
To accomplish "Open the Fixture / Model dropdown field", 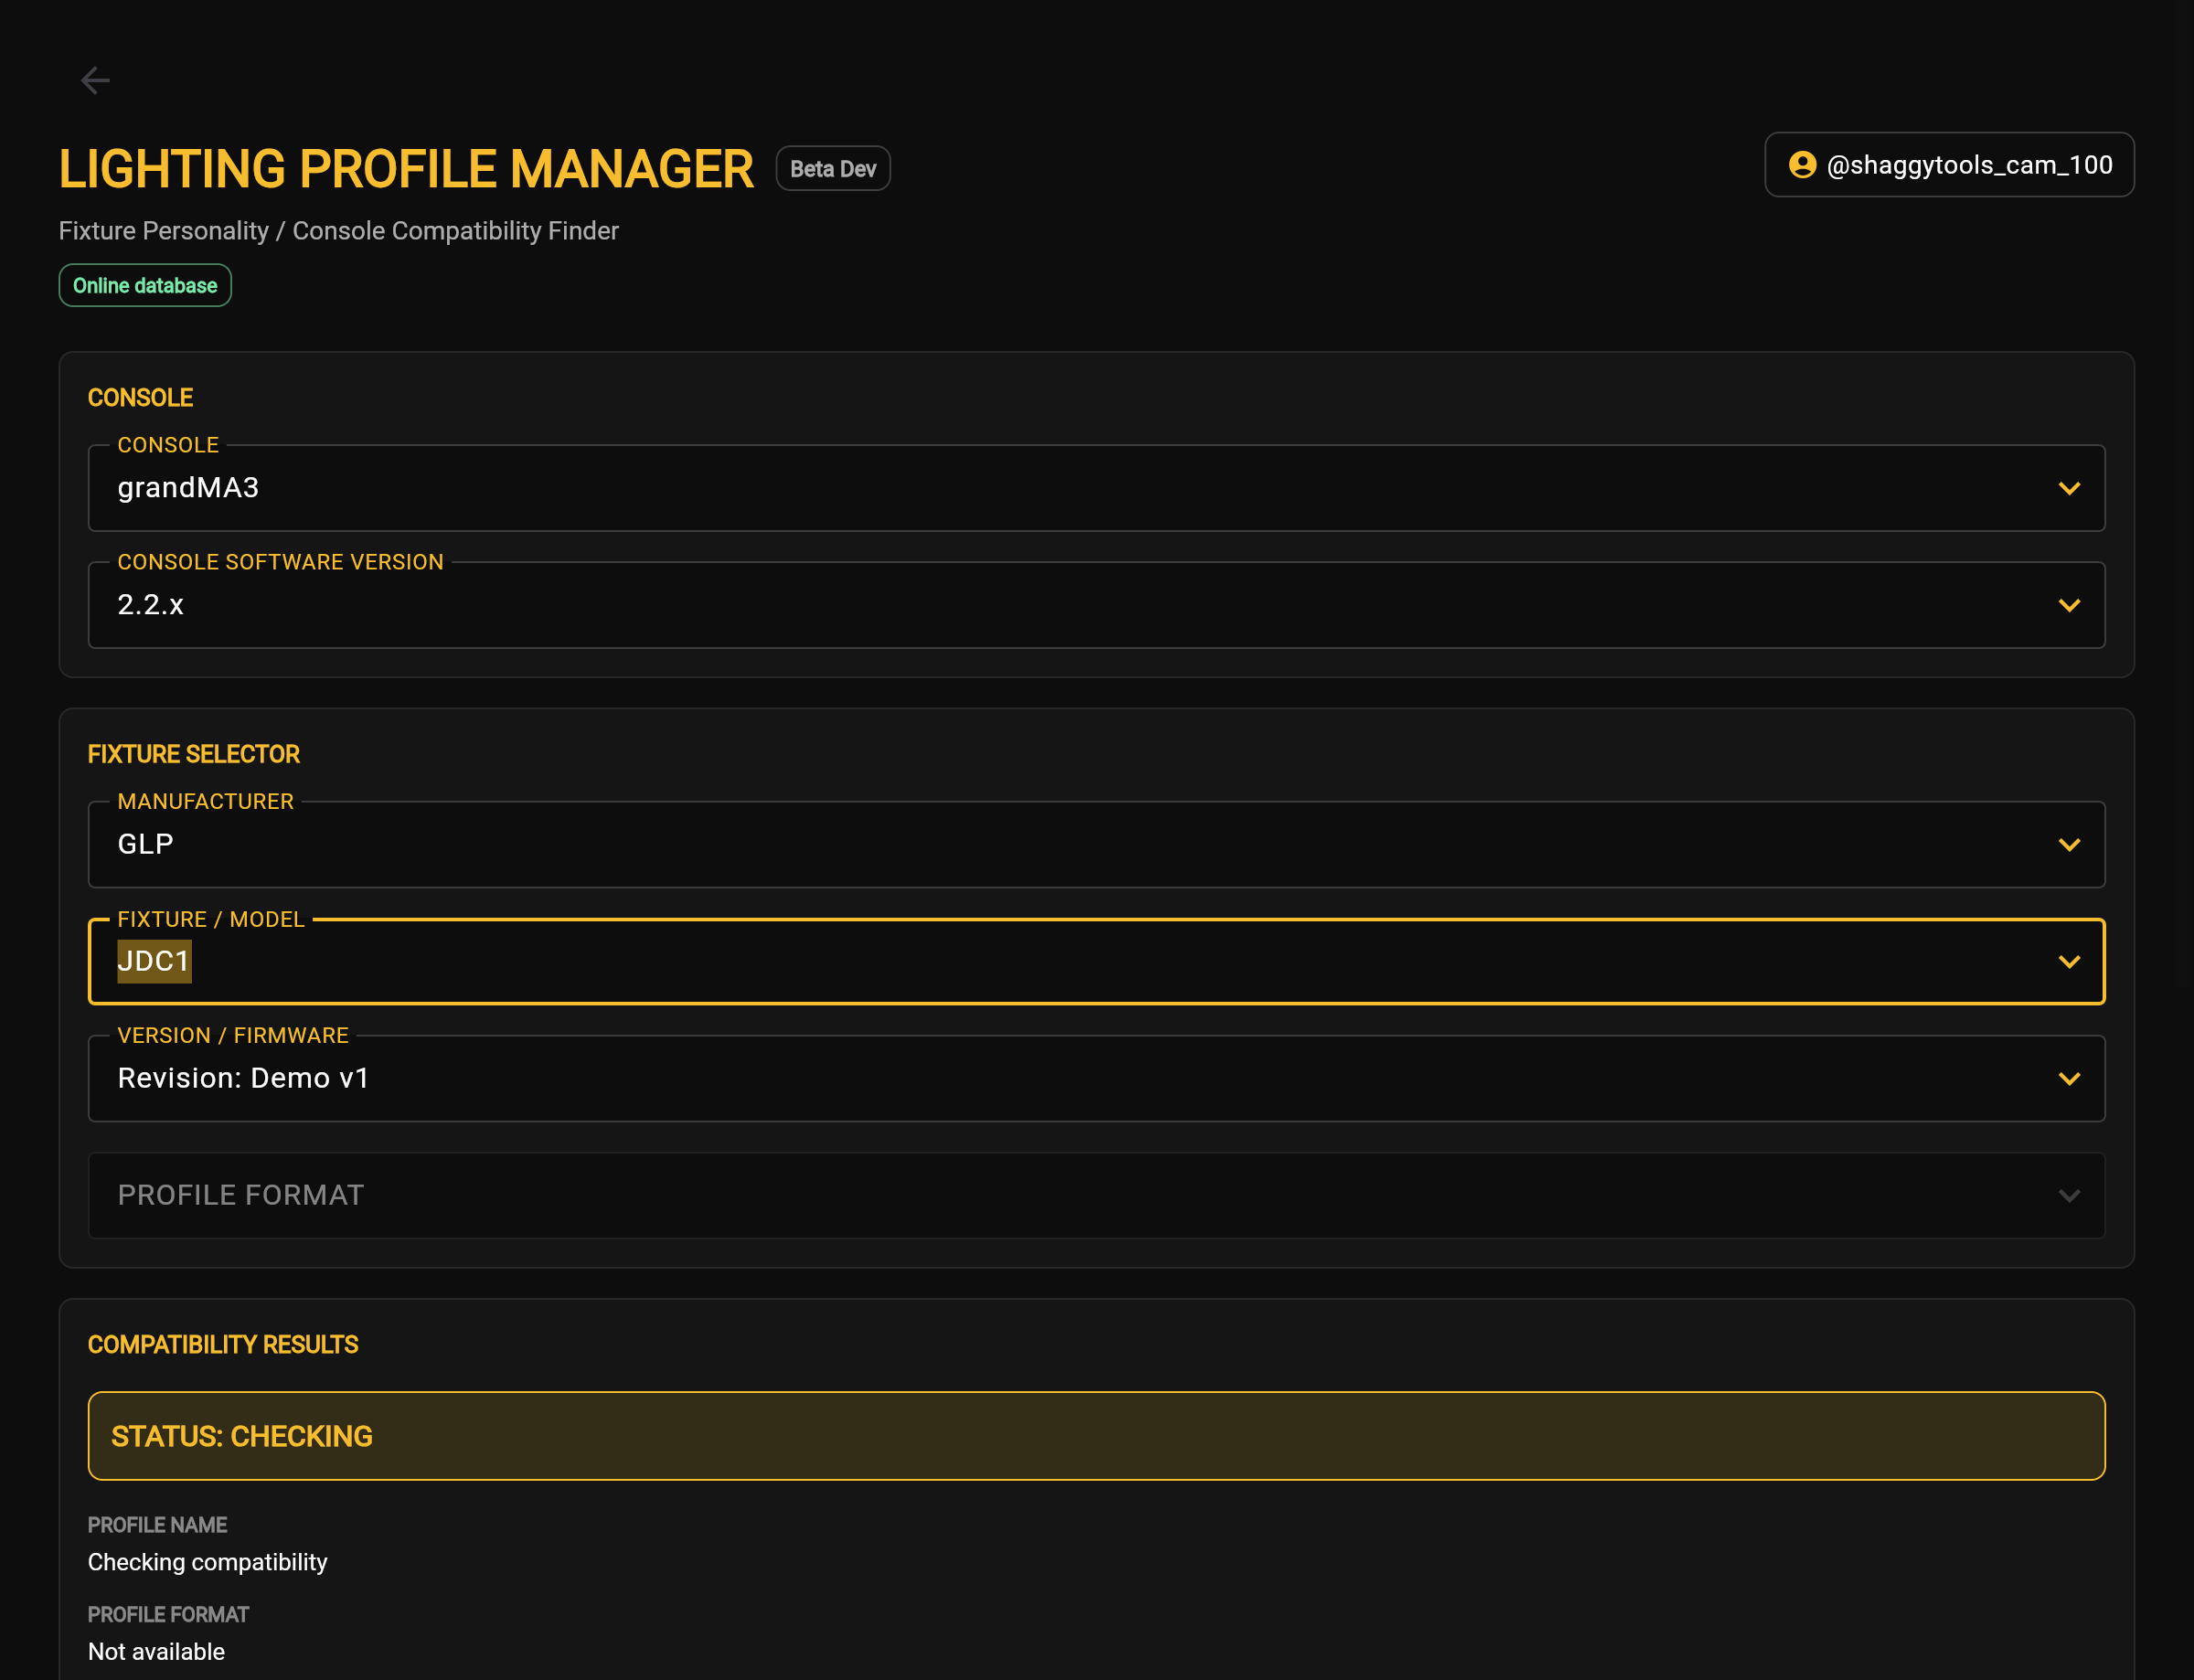I will (1096, 962).
